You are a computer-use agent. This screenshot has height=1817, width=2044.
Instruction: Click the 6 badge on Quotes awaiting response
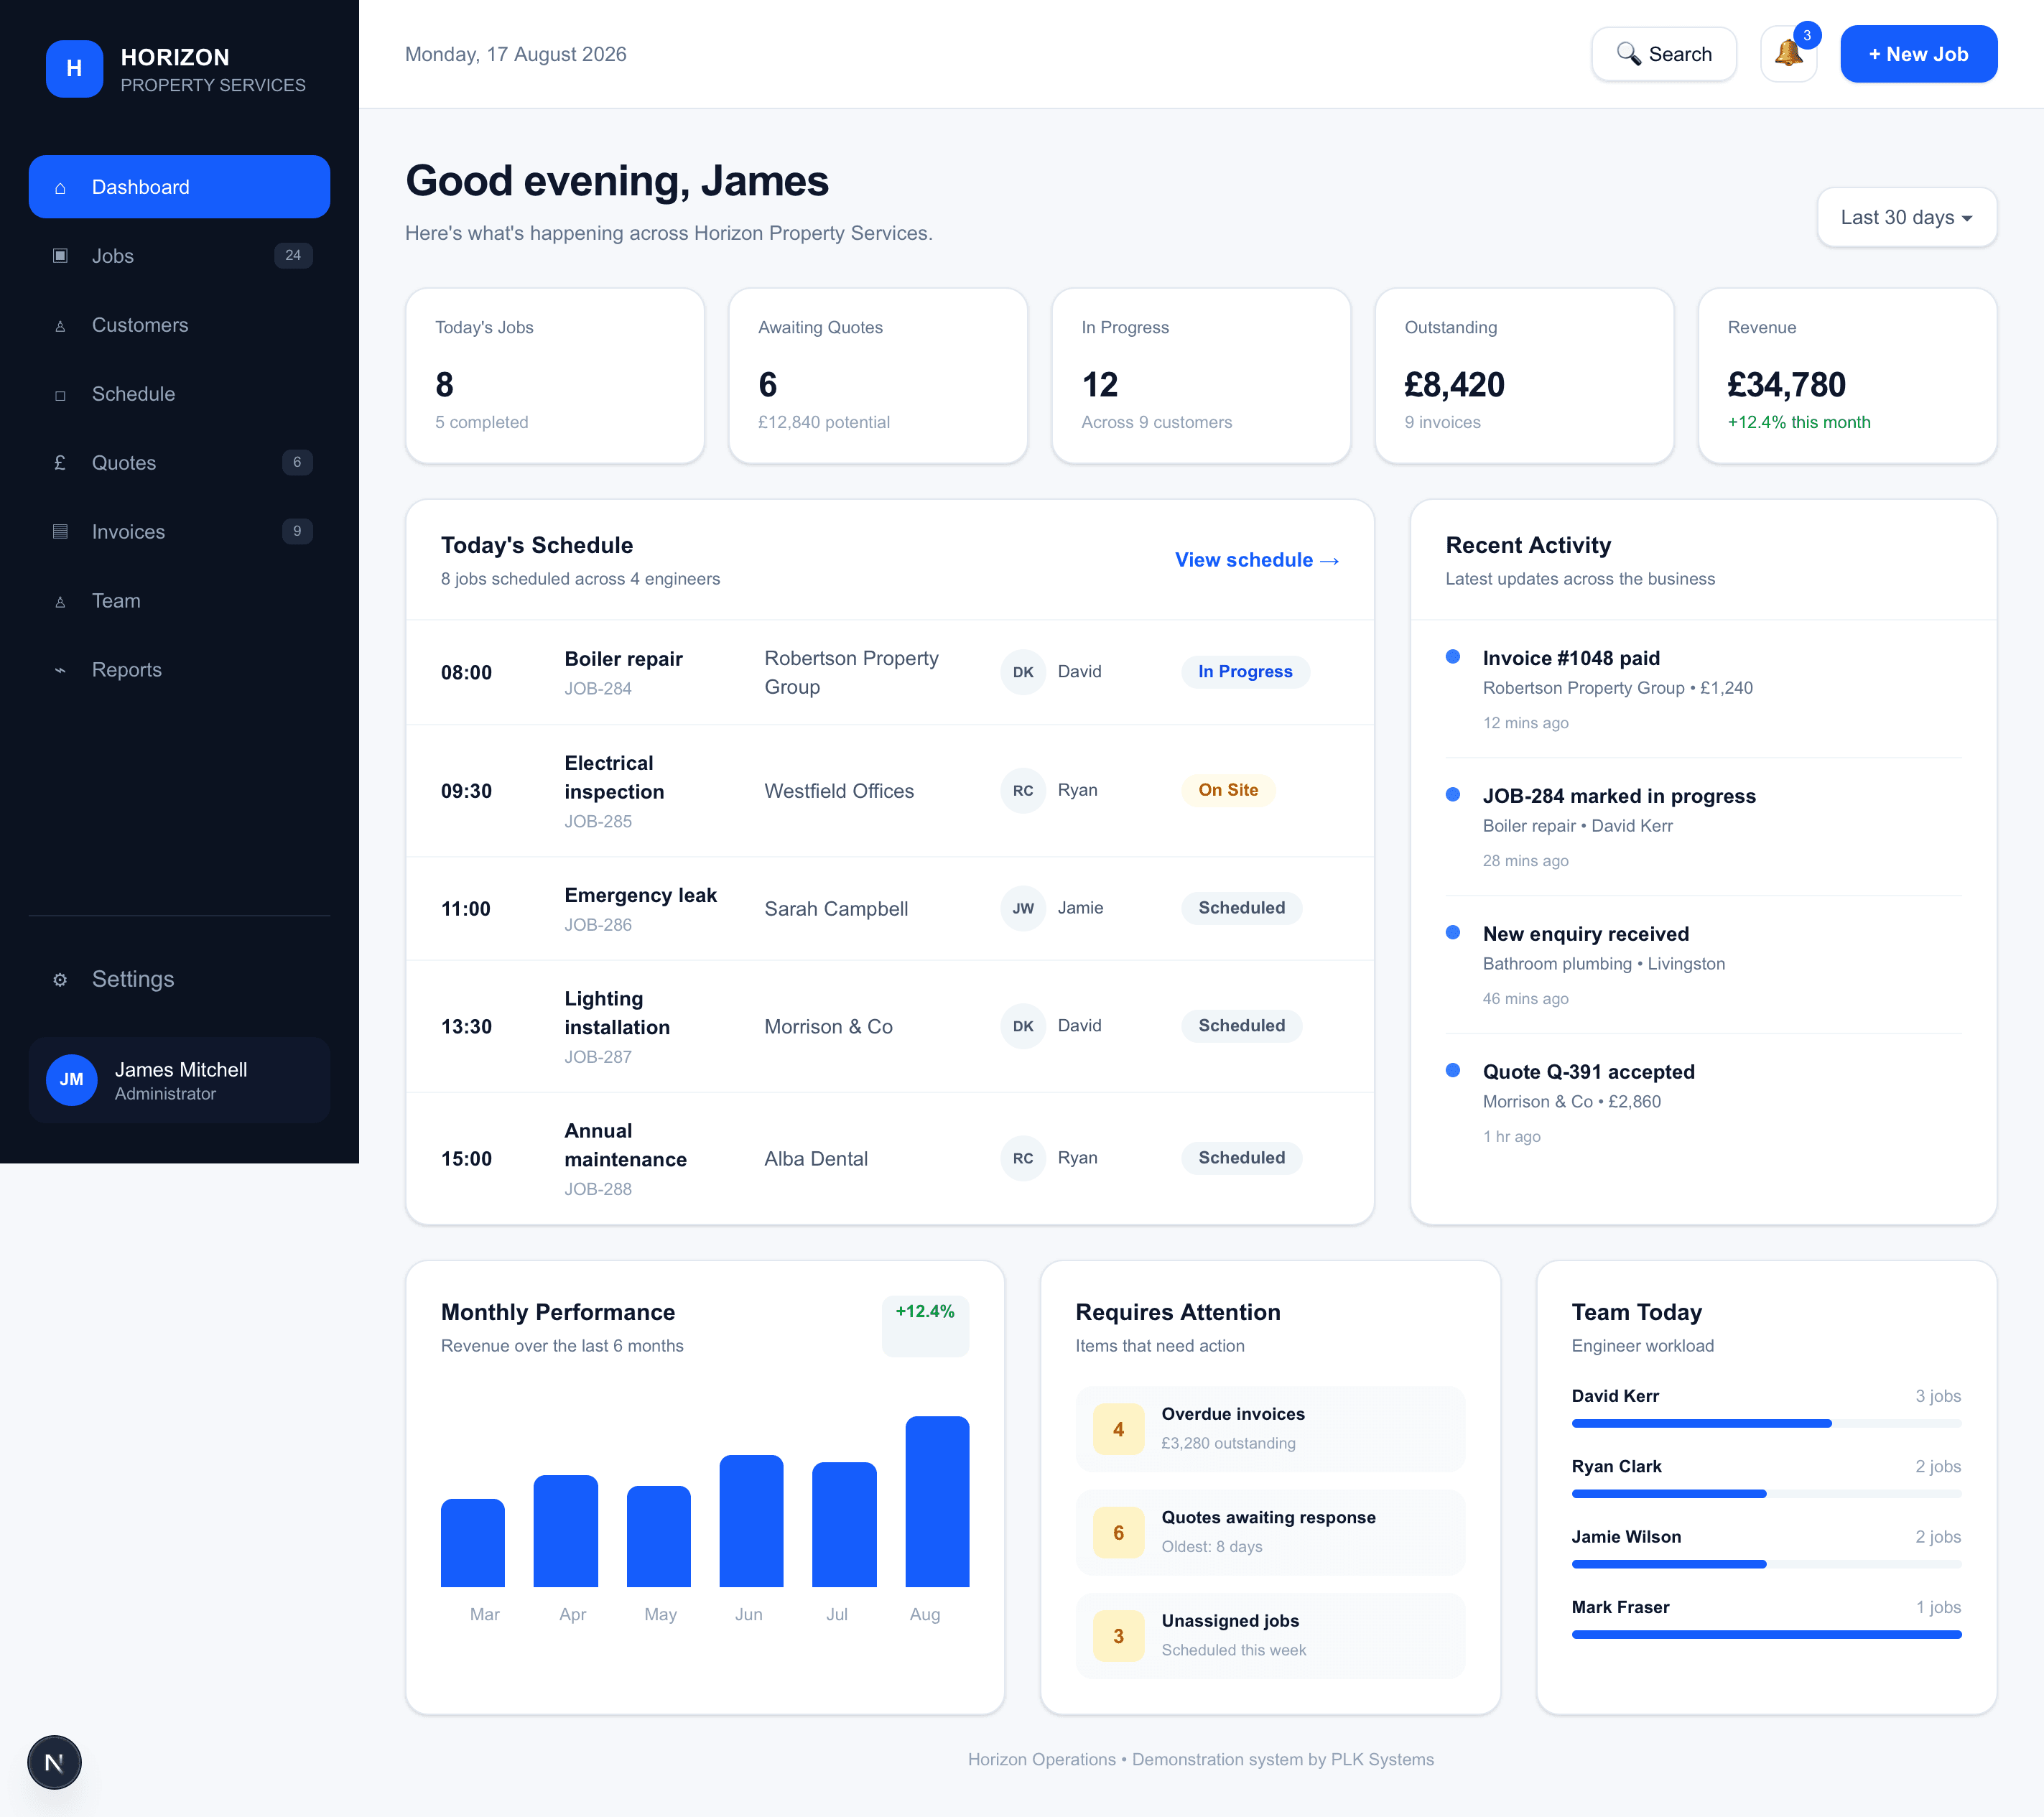(1118, 1532)
